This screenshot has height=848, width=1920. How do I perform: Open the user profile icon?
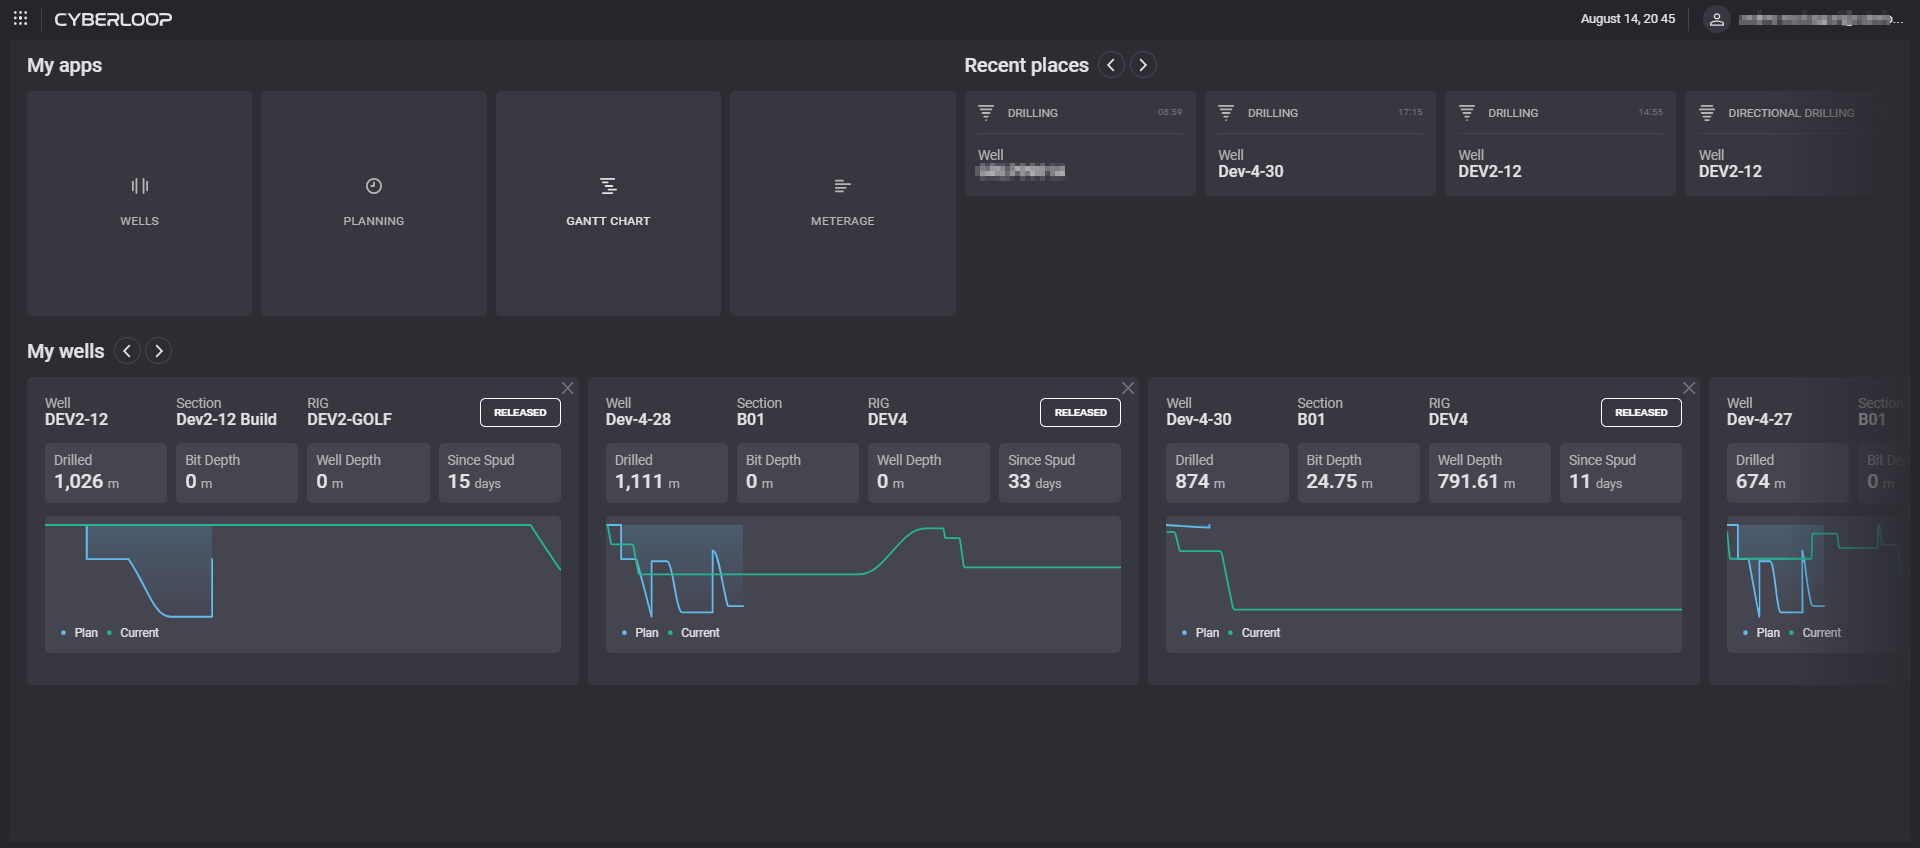pos(1716,19)
